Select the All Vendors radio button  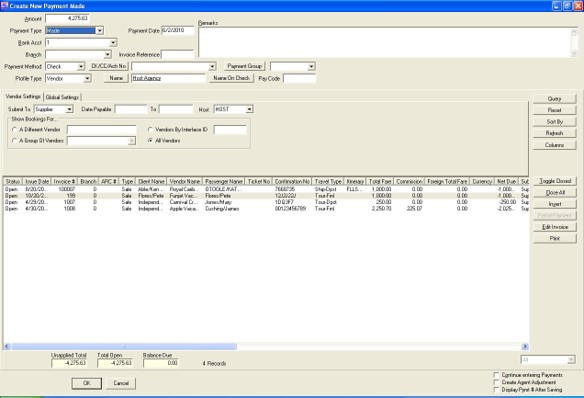[150, 141]
